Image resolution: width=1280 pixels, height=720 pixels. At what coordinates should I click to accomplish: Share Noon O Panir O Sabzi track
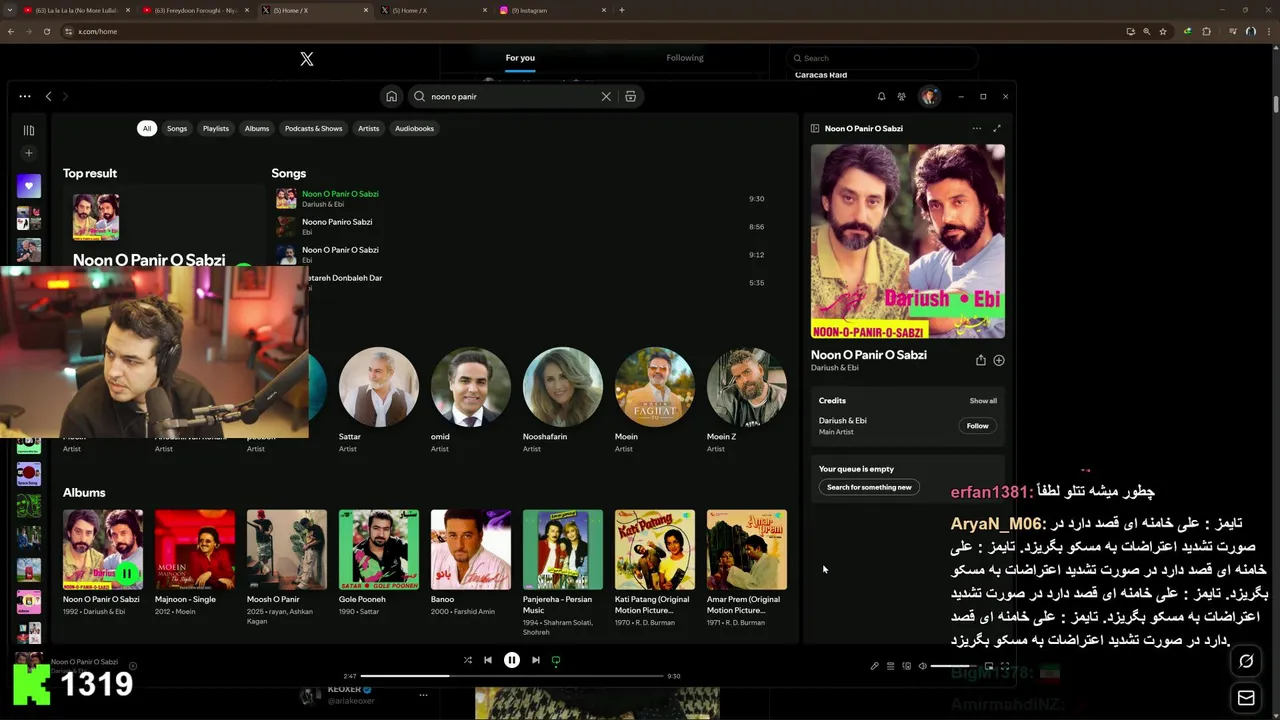(981, 360)
